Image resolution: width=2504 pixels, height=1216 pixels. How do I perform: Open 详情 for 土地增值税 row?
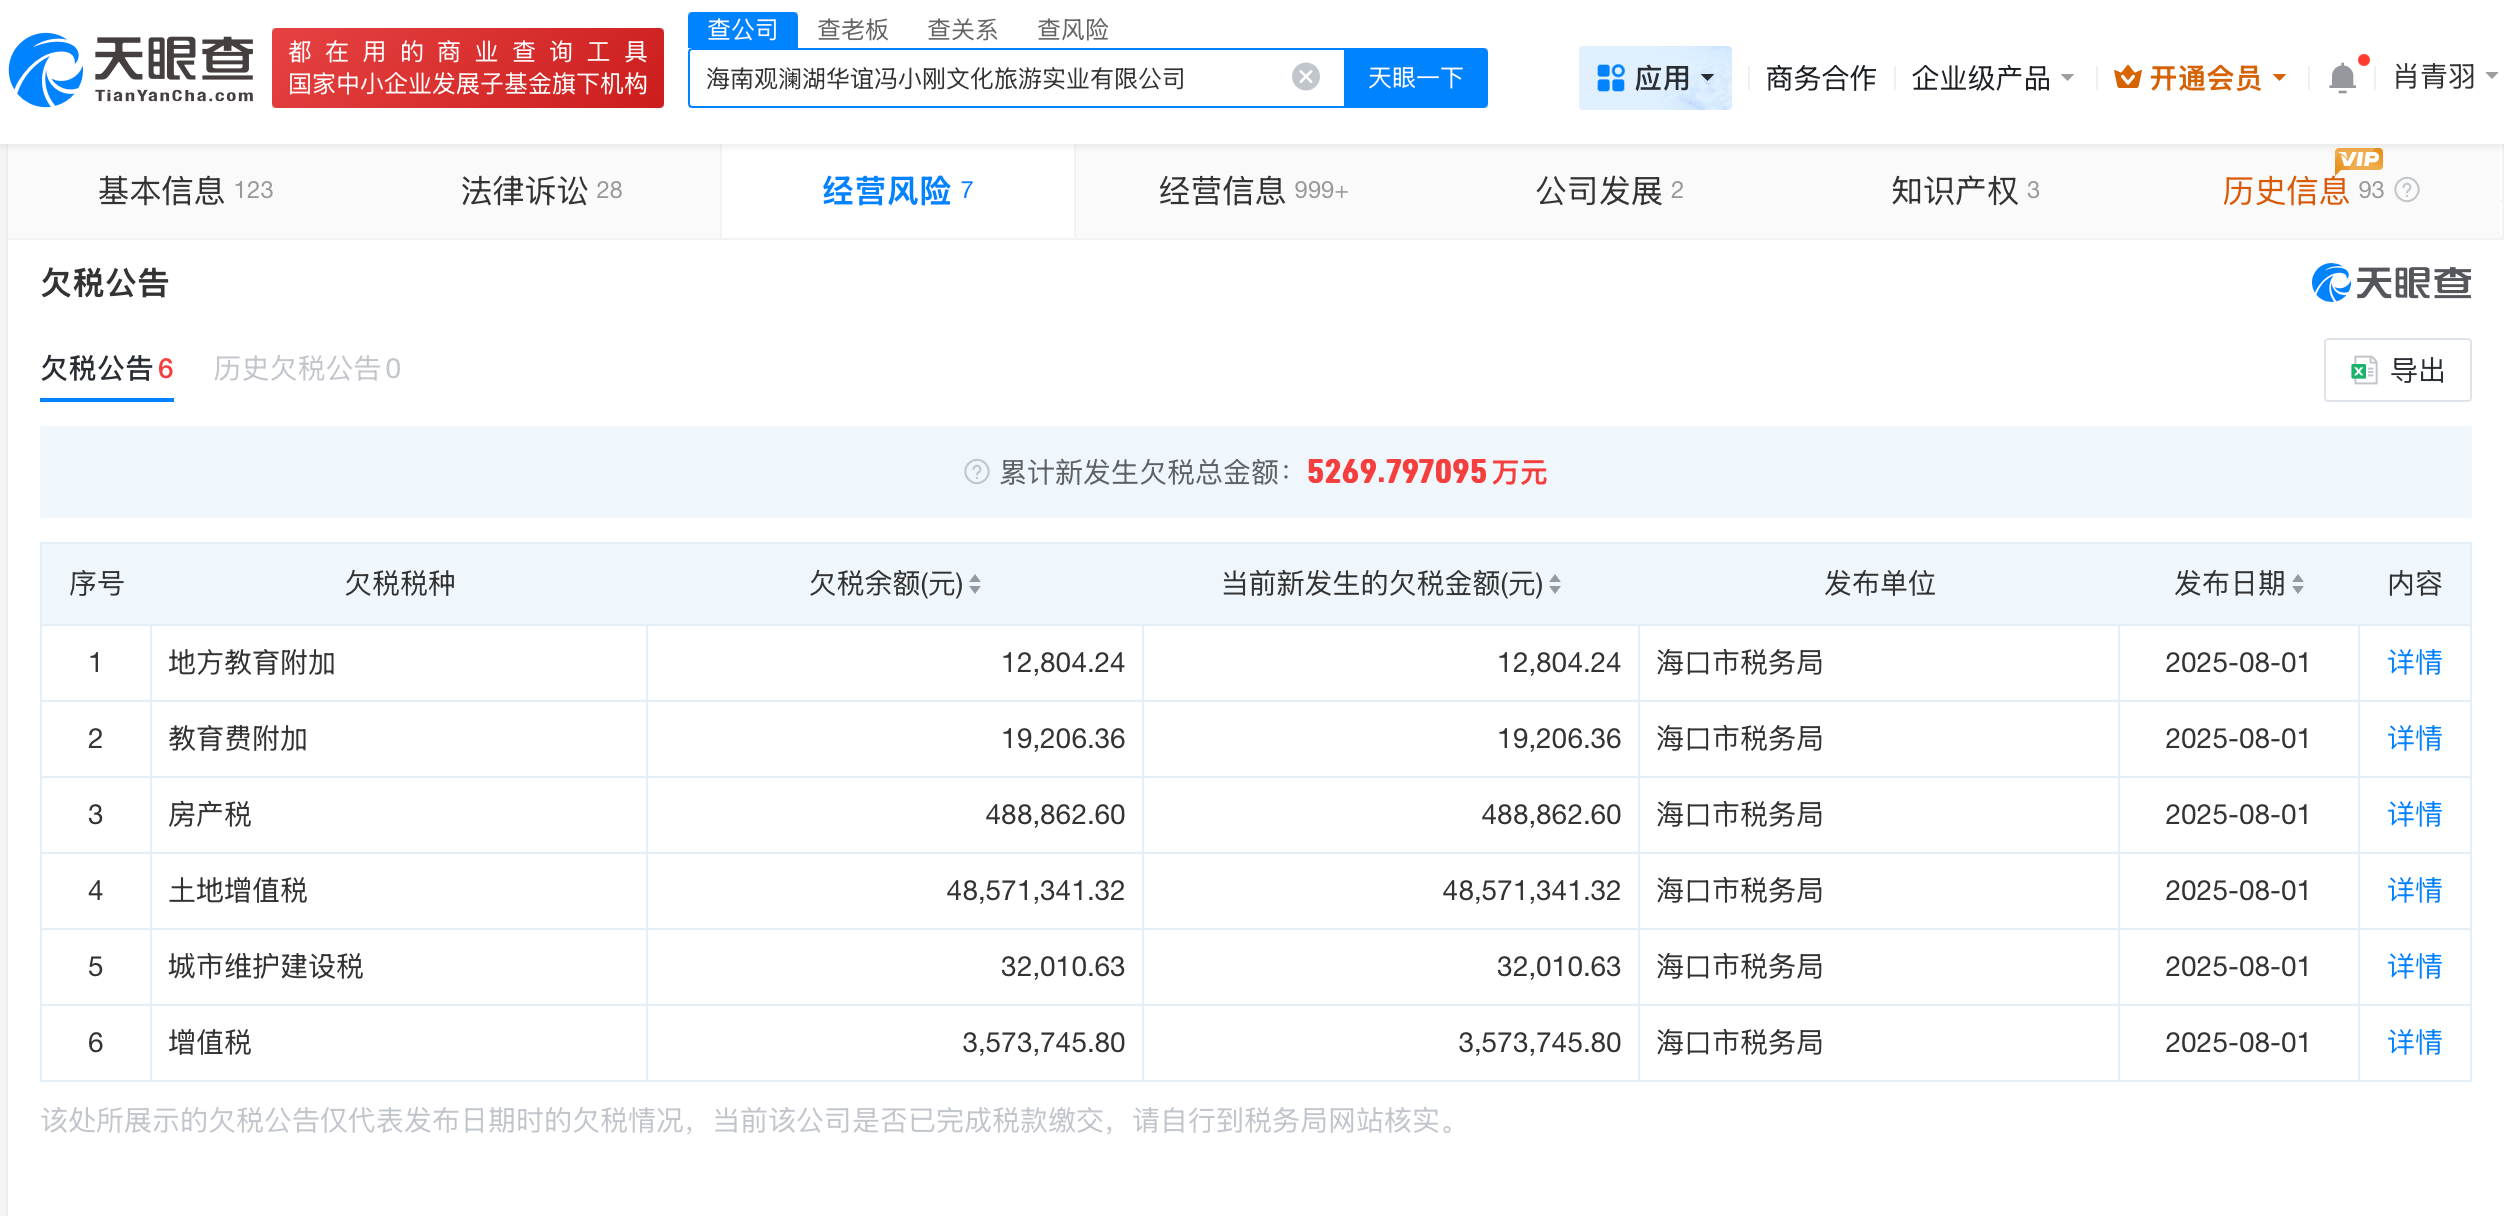pos(2414,890)
